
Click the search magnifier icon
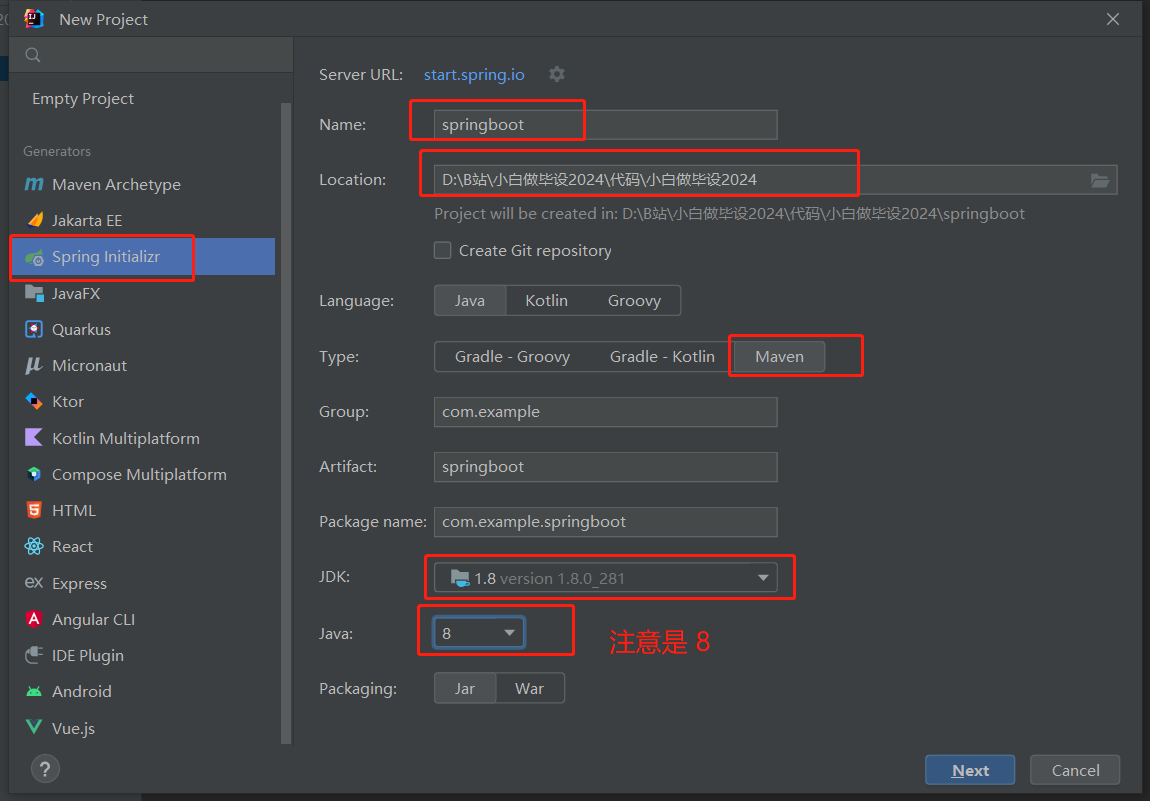[x=33, y=54]
